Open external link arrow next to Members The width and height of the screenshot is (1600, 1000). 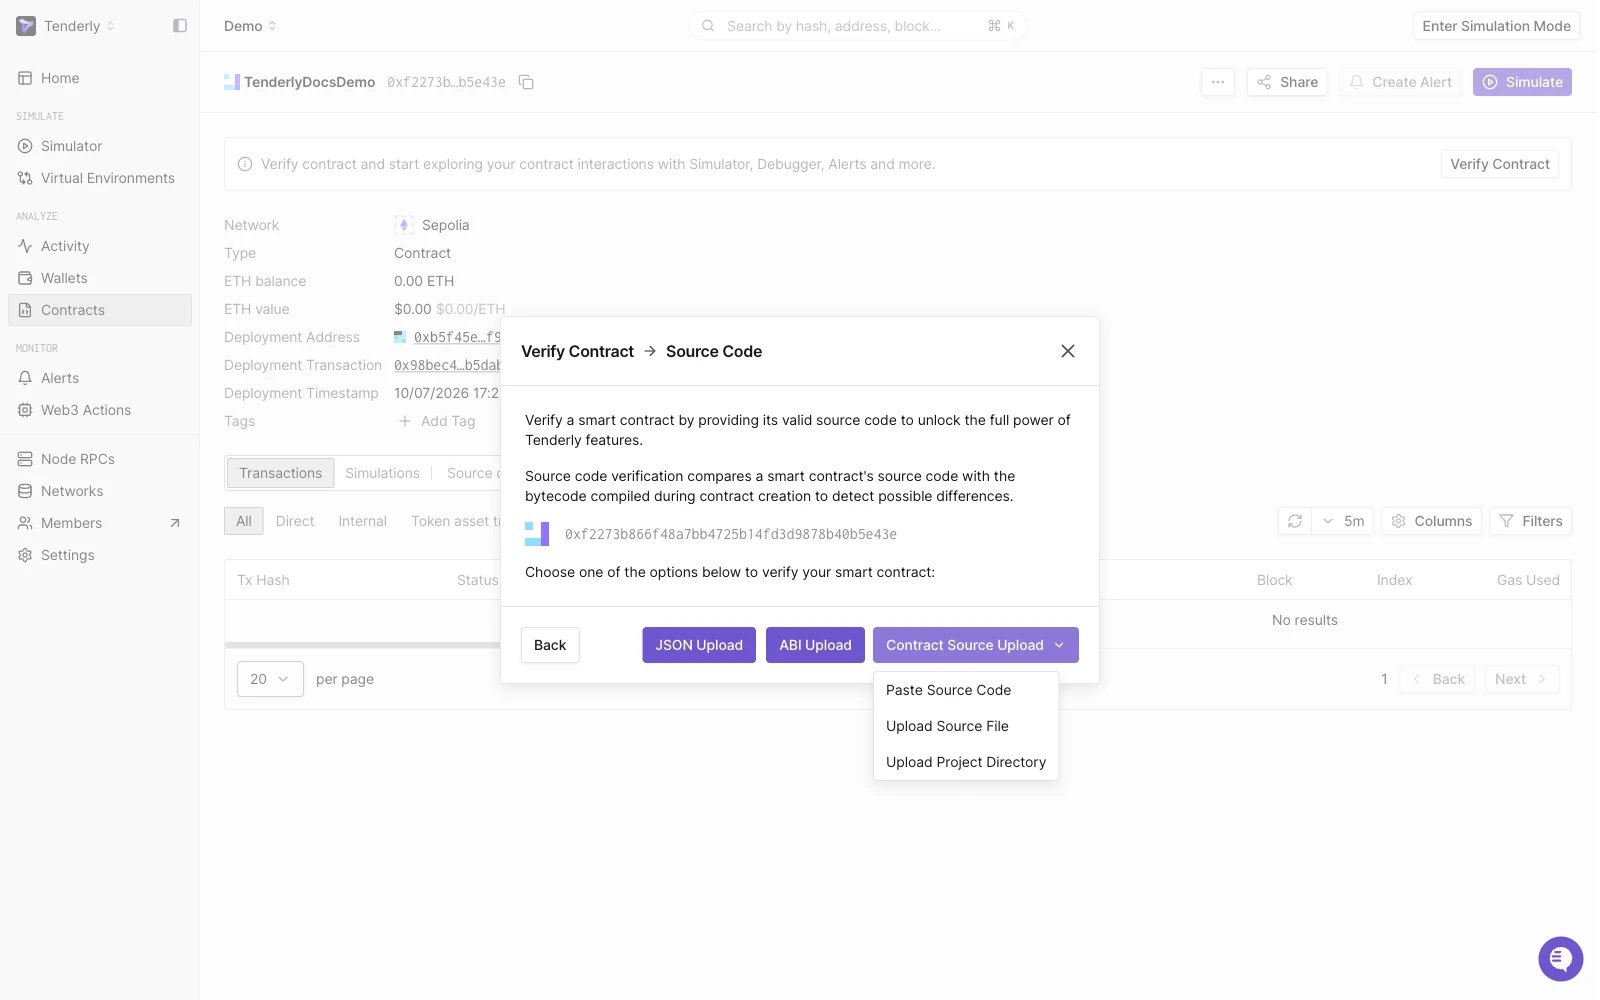175,523
